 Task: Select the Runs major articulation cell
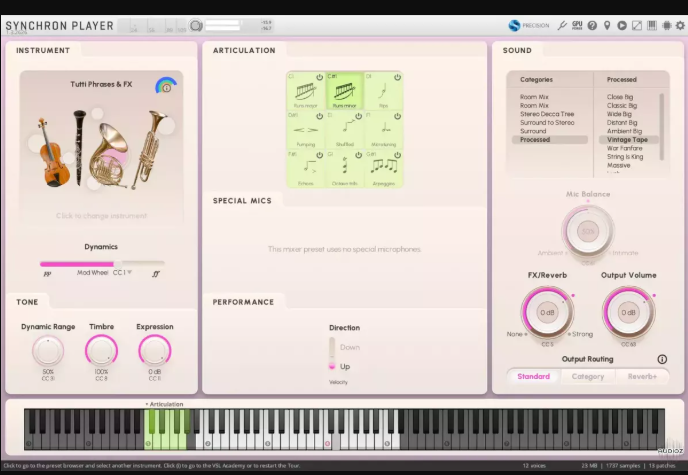click(306, 91)
